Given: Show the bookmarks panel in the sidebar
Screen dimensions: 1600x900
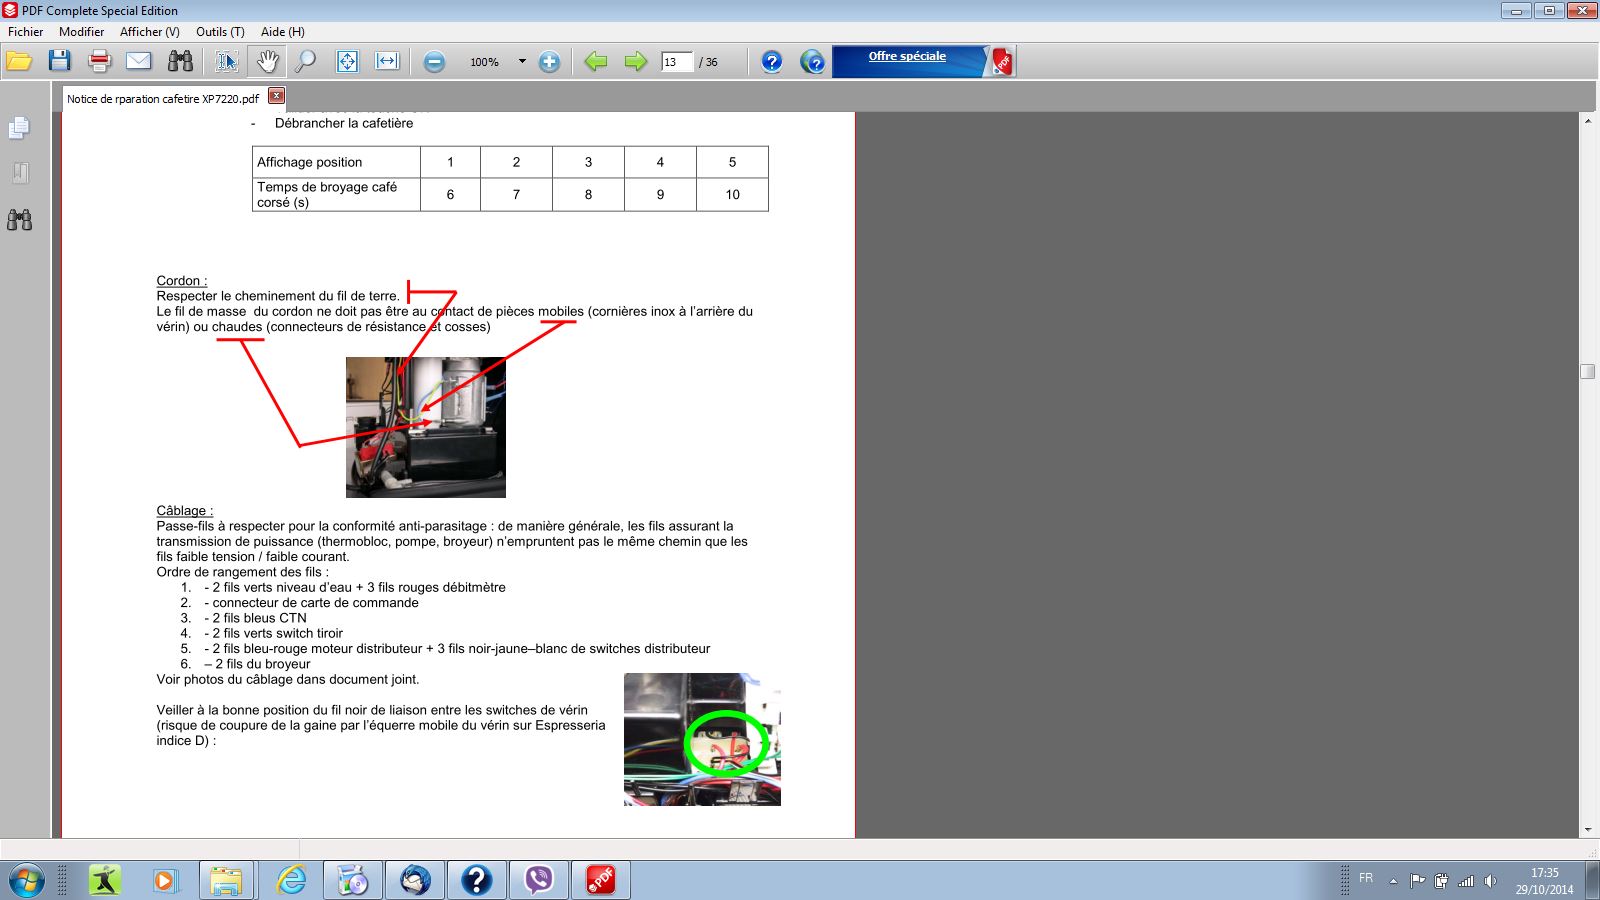Looking at the screenshot, I should pos(19,173).
